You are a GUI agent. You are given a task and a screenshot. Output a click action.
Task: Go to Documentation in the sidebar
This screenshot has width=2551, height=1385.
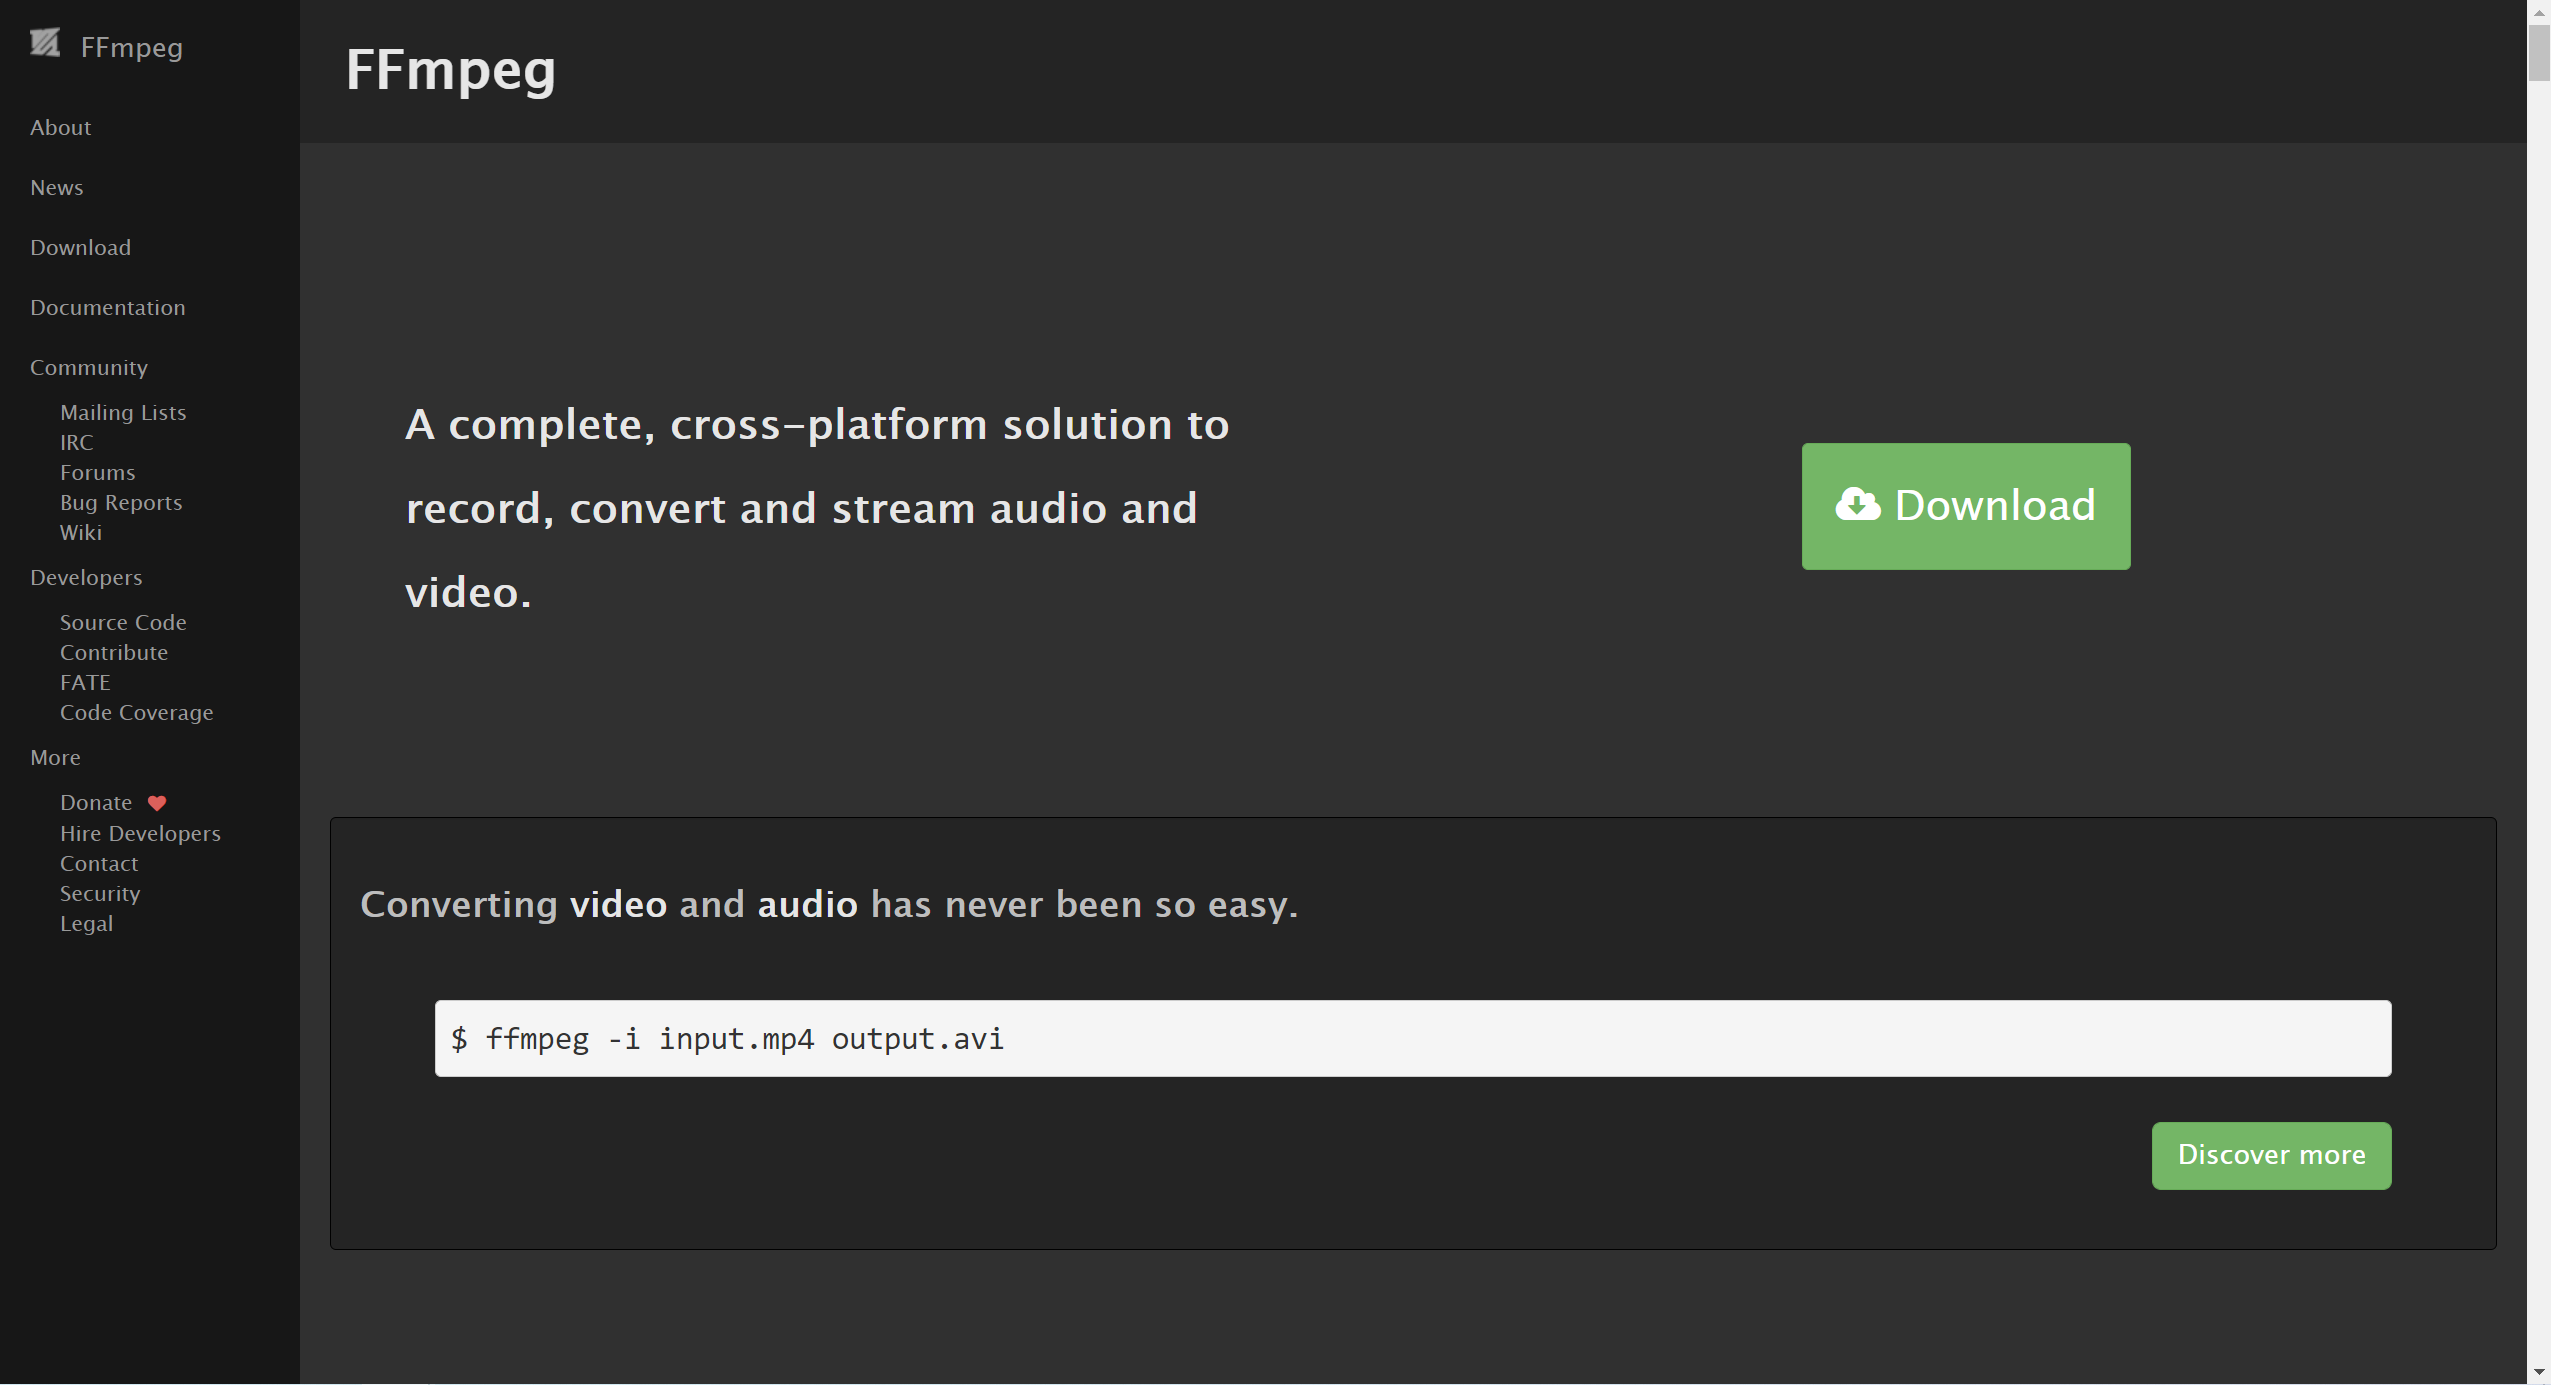pyautogui.click(x=107, y=308)
